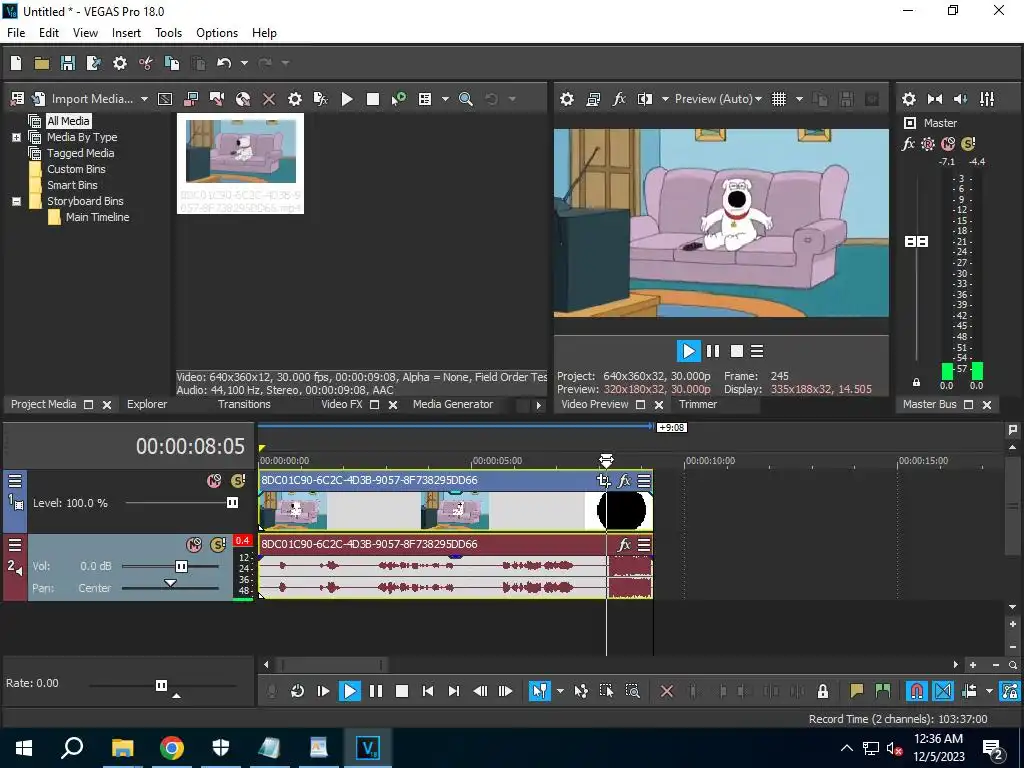Toggle timeline snapping magnet icon

pyautogui.click(x=917, y=691)
